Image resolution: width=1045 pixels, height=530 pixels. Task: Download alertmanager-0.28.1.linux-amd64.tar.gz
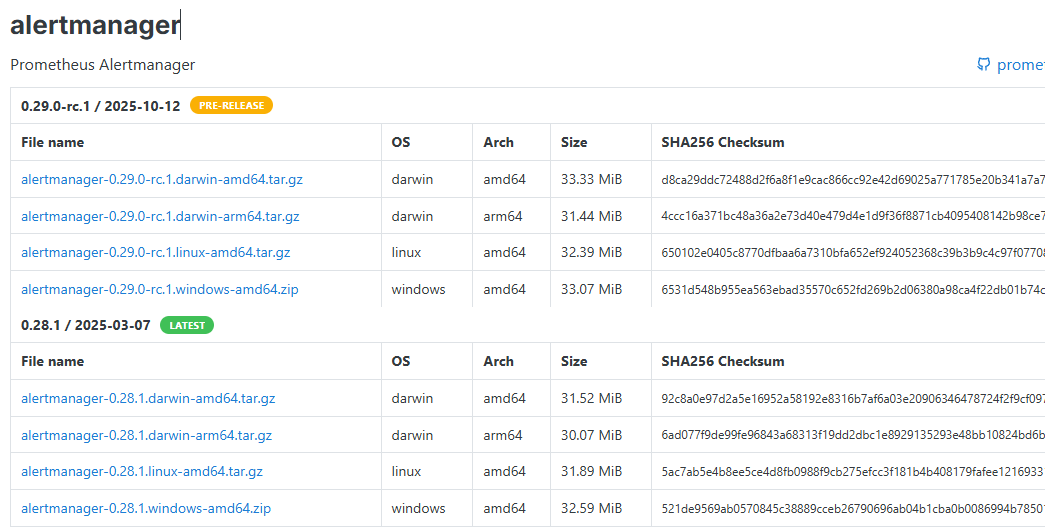(x=142, y=471)
